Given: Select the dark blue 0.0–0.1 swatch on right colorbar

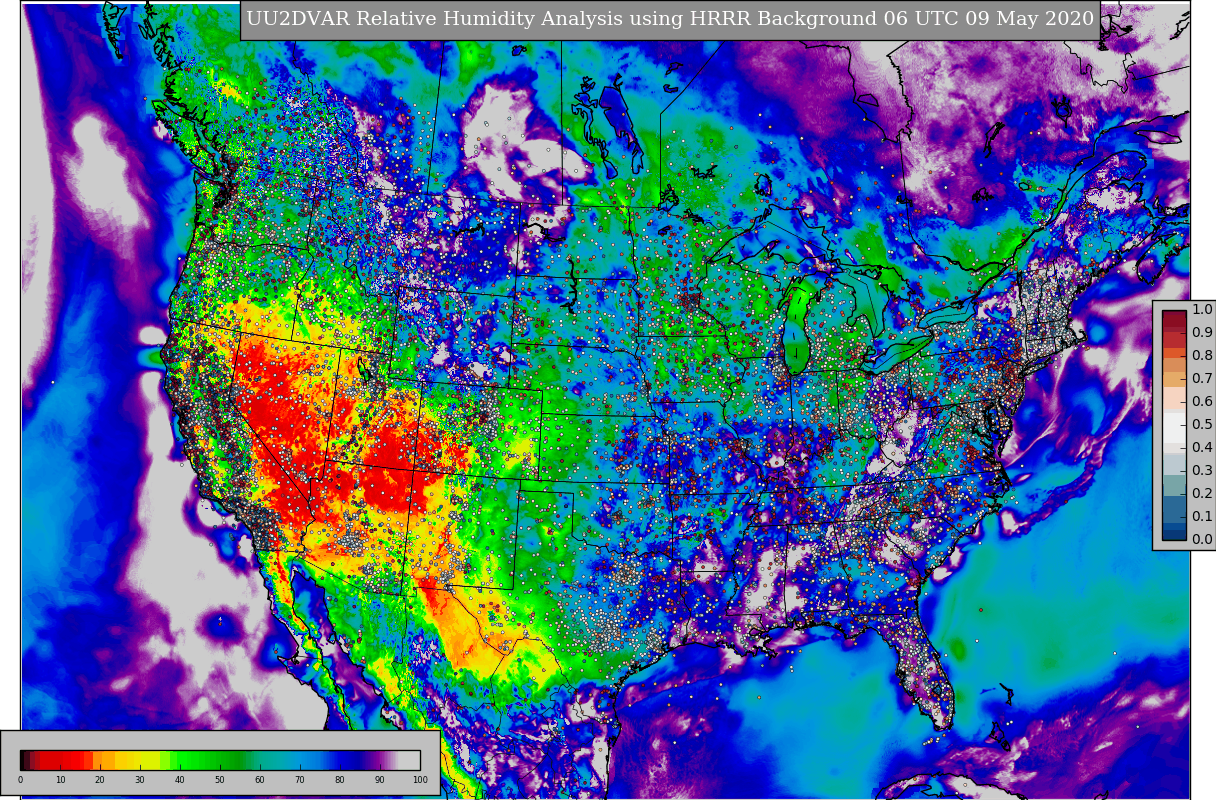Looking at the screenshot, I should pyautogui.click(x=1174, y=528).
